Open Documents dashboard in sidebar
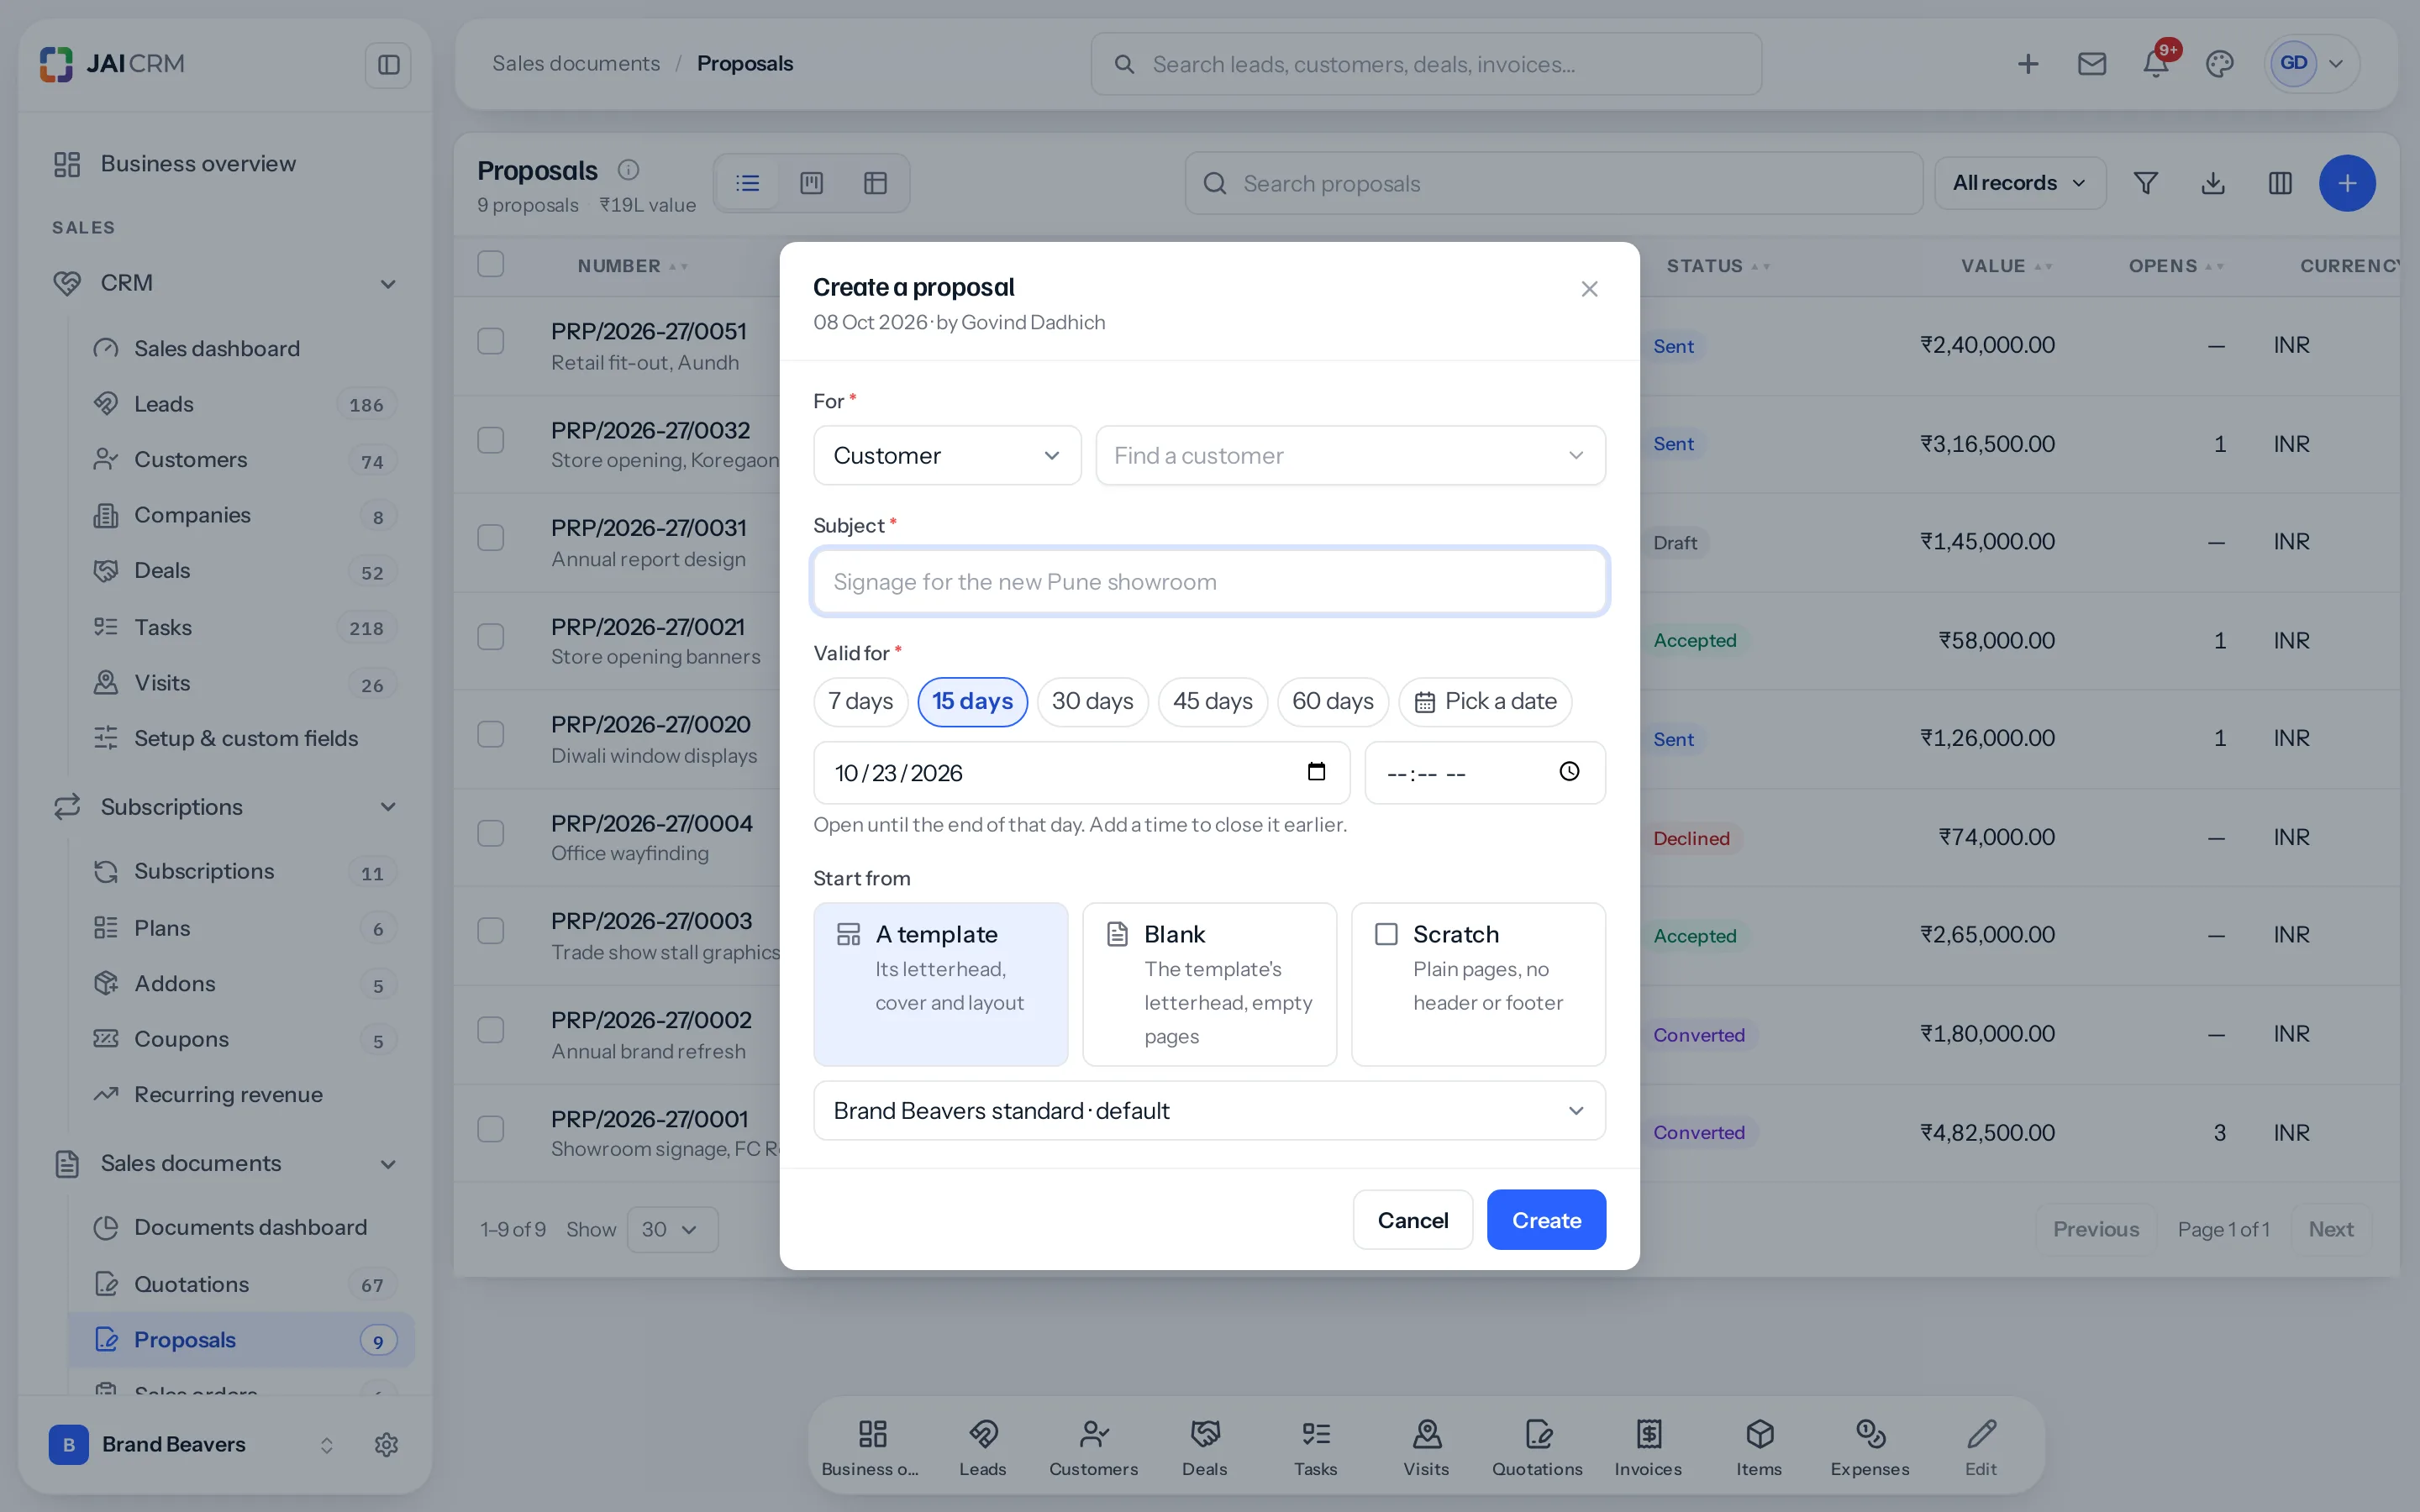Viewport: 2420px width, 1512px height. 242,1227
